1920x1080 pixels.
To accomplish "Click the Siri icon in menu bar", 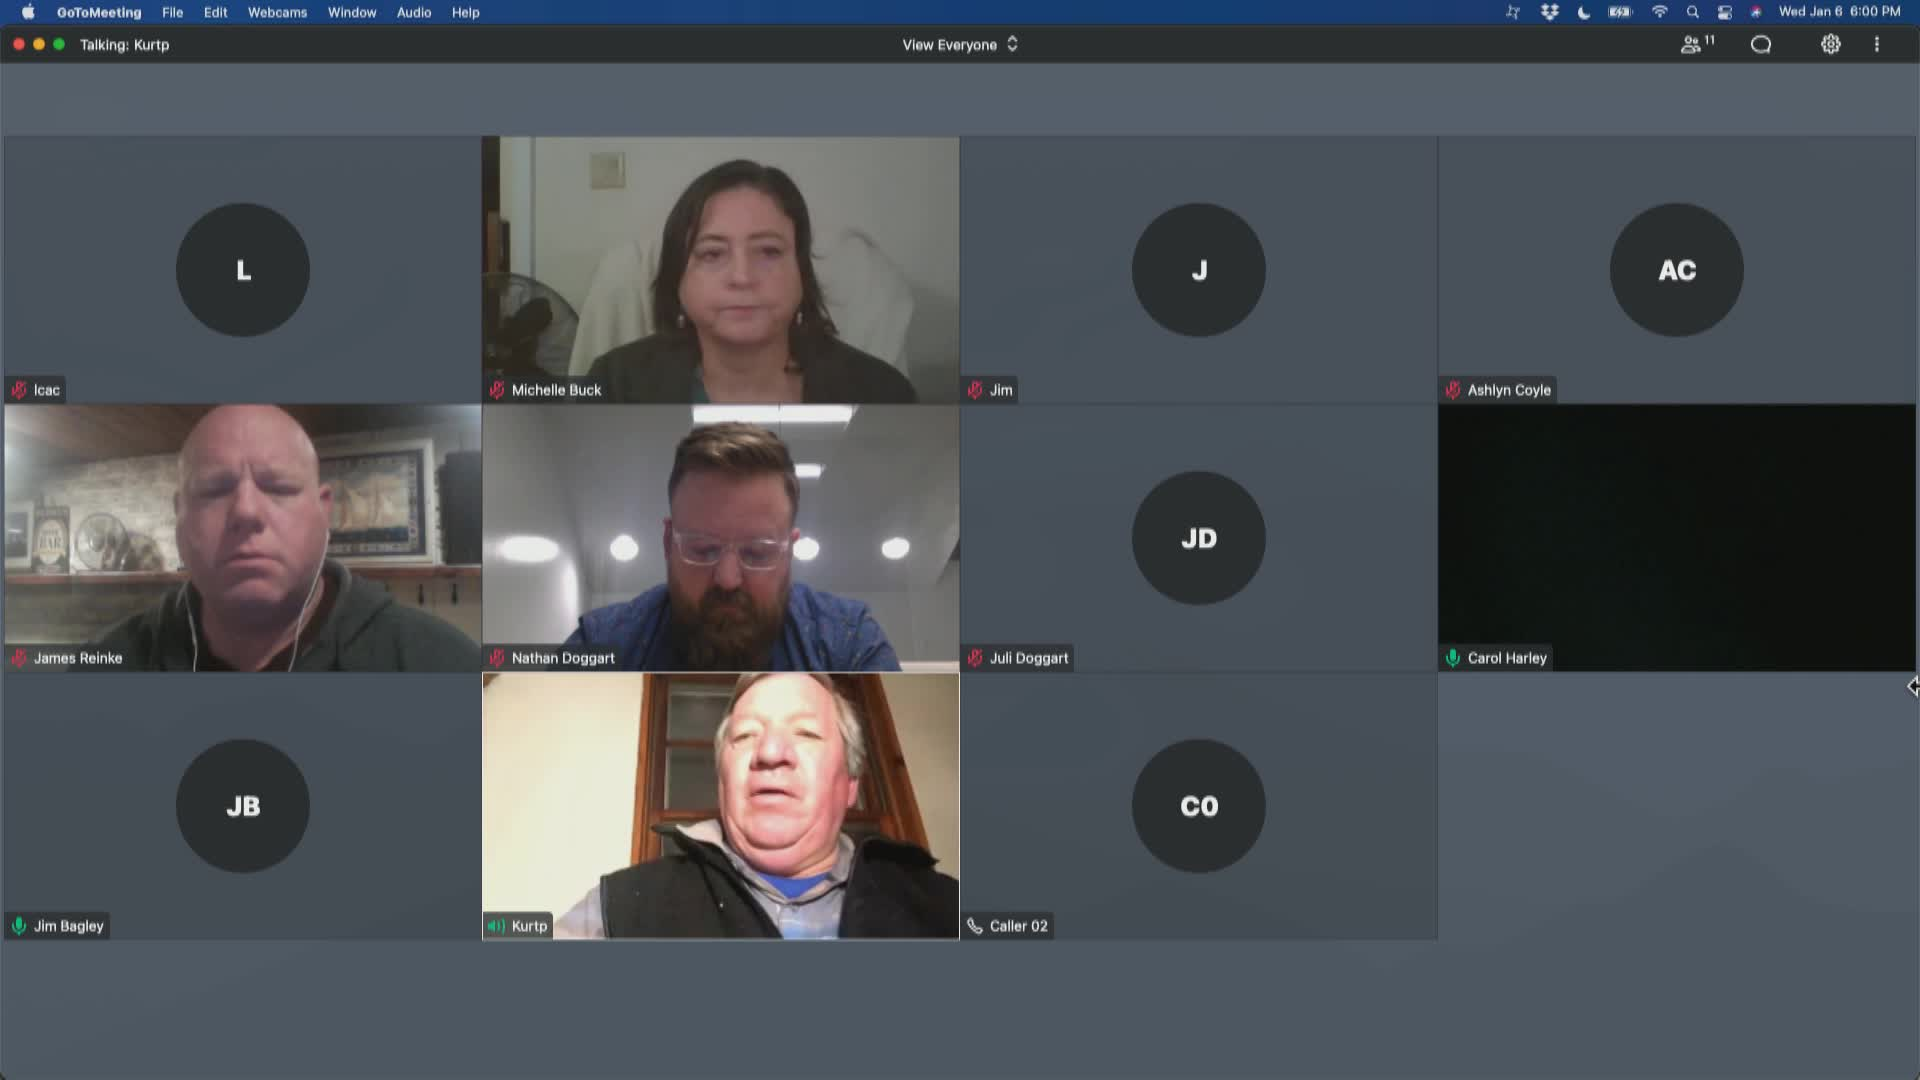I will [x=1756, y=12].
